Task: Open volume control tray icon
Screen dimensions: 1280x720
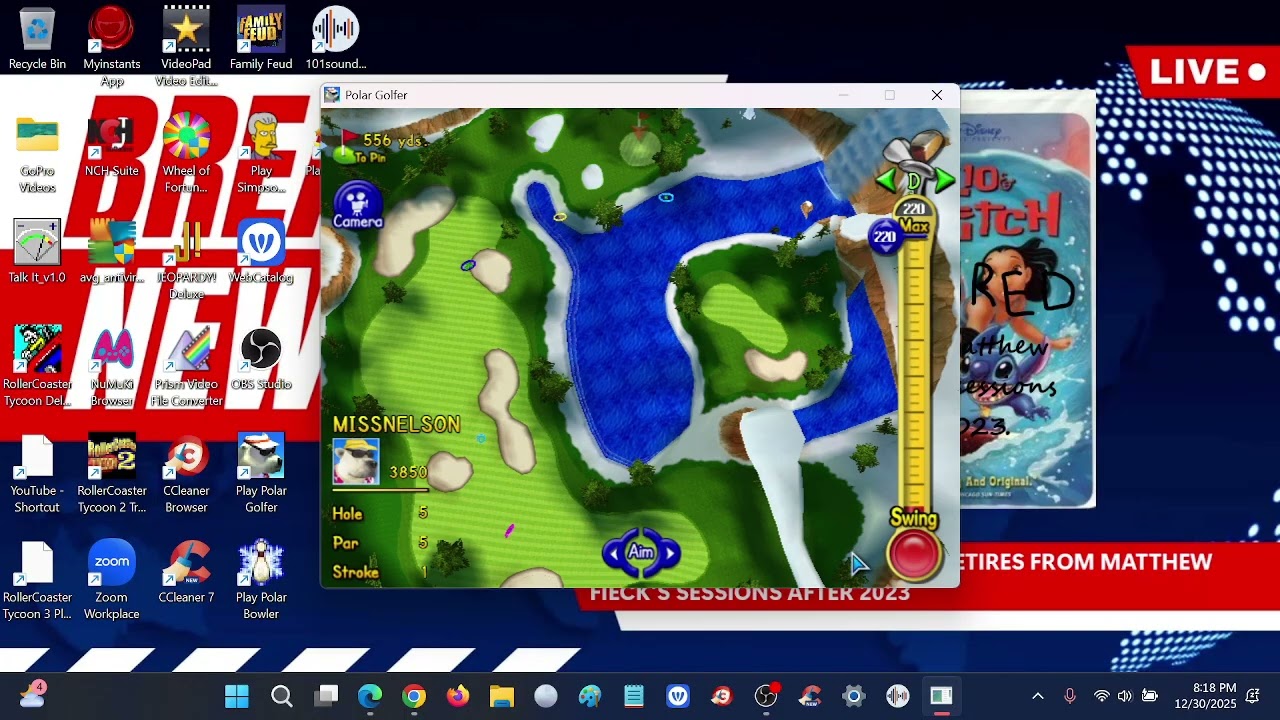Action: [1125, 696]
